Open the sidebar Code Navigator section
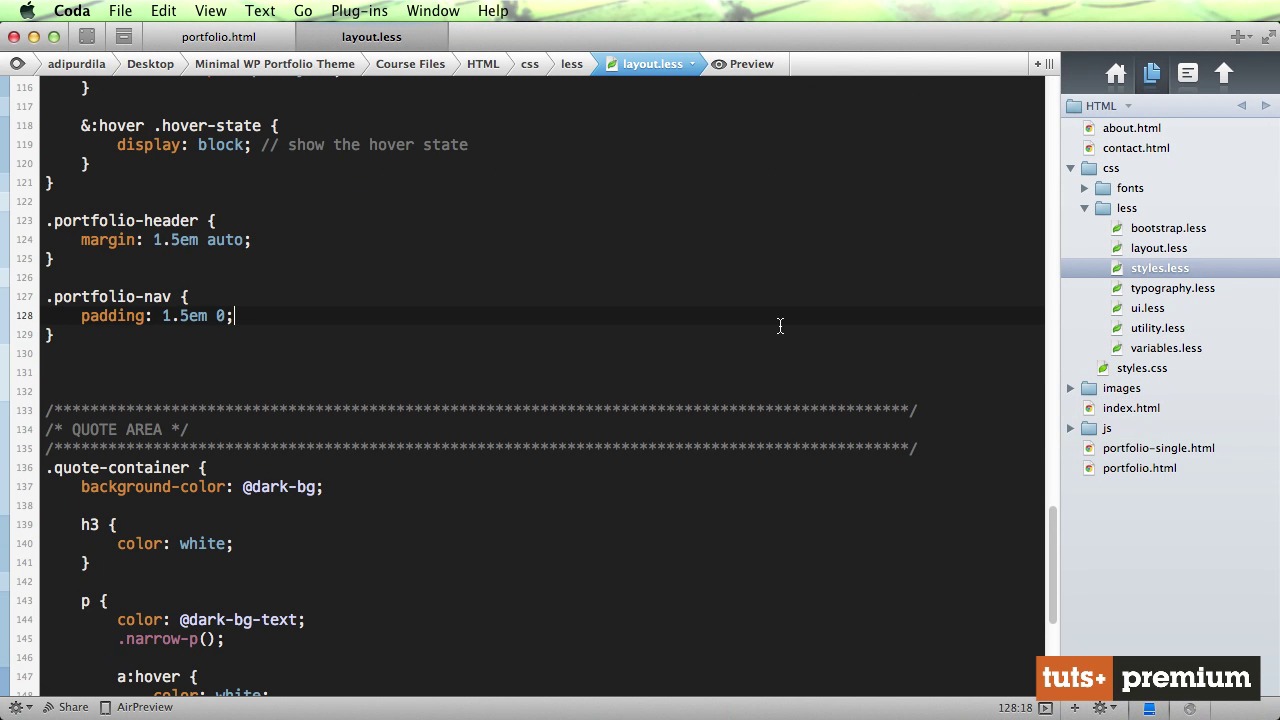The width and height of the screenshot is (1280, 720). pos(1188,74)
